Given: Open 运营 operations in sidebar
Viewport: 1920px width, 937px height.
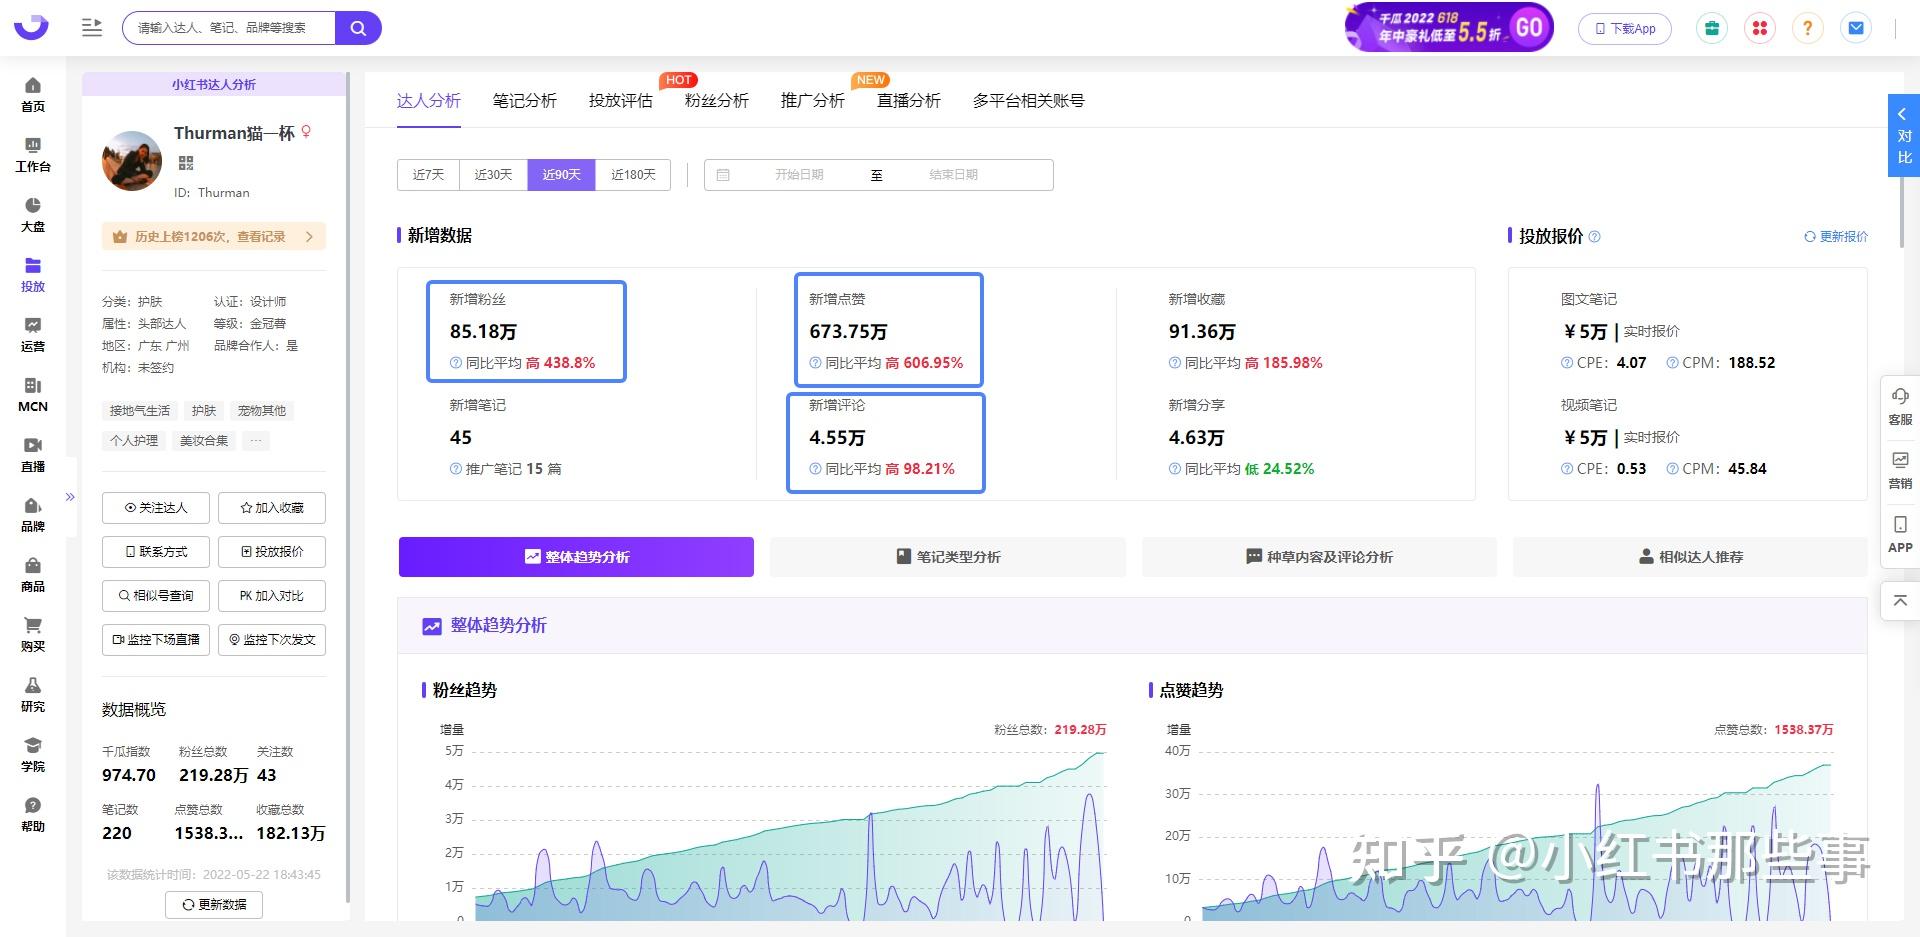Looking at the screenshot, I should click(x=33, y=335).
